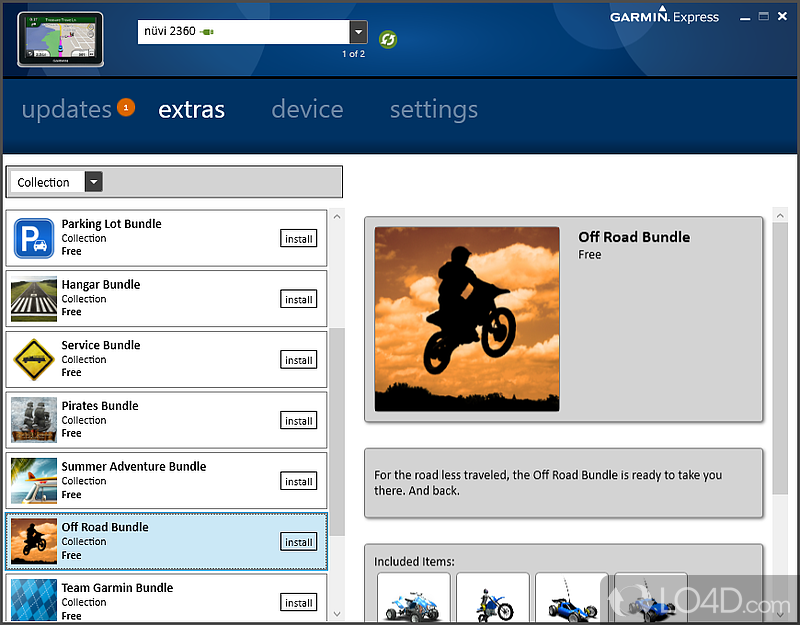Click the Pirates Bundle ship icon
This screenshot has height=625, width=800.
pos(34,421)
